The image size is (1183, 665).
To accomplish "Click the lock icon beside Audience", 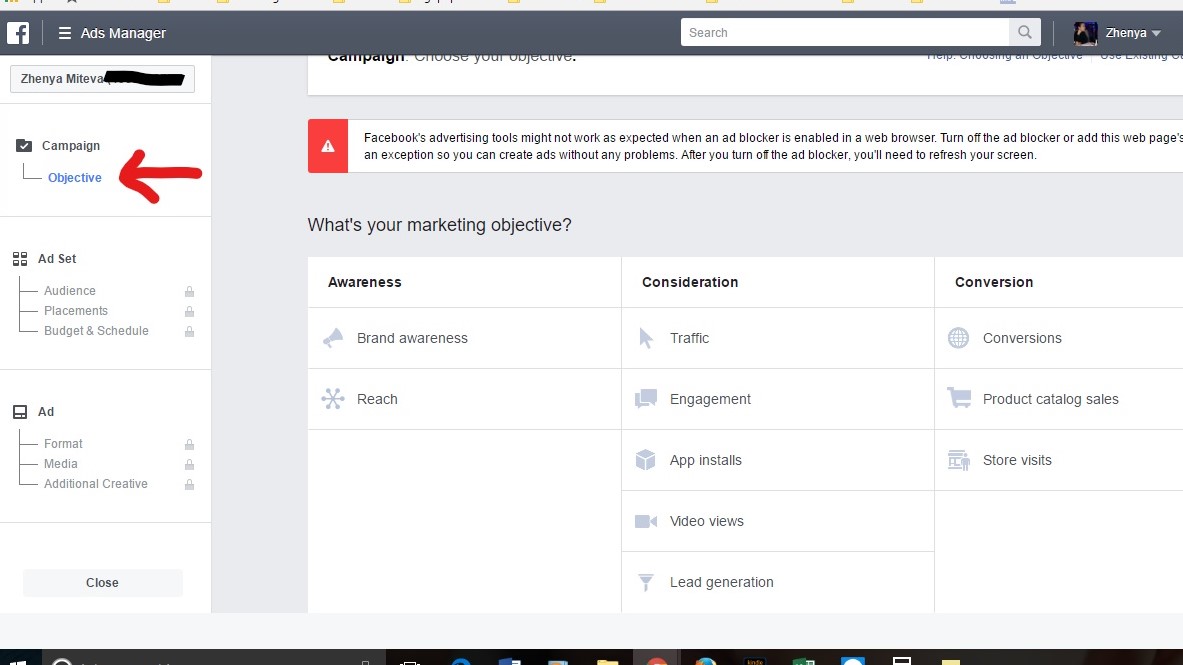I will click(x=189, y=291).
